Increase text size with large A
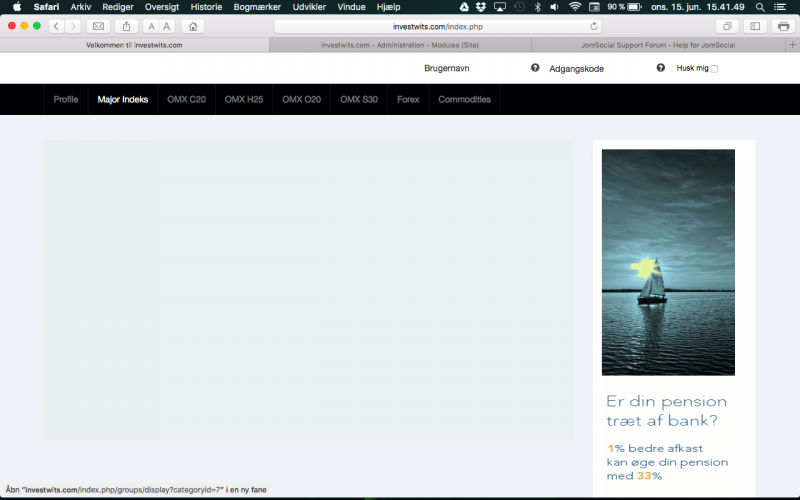This screenshot has width=800, height=500. click(167, 26)
